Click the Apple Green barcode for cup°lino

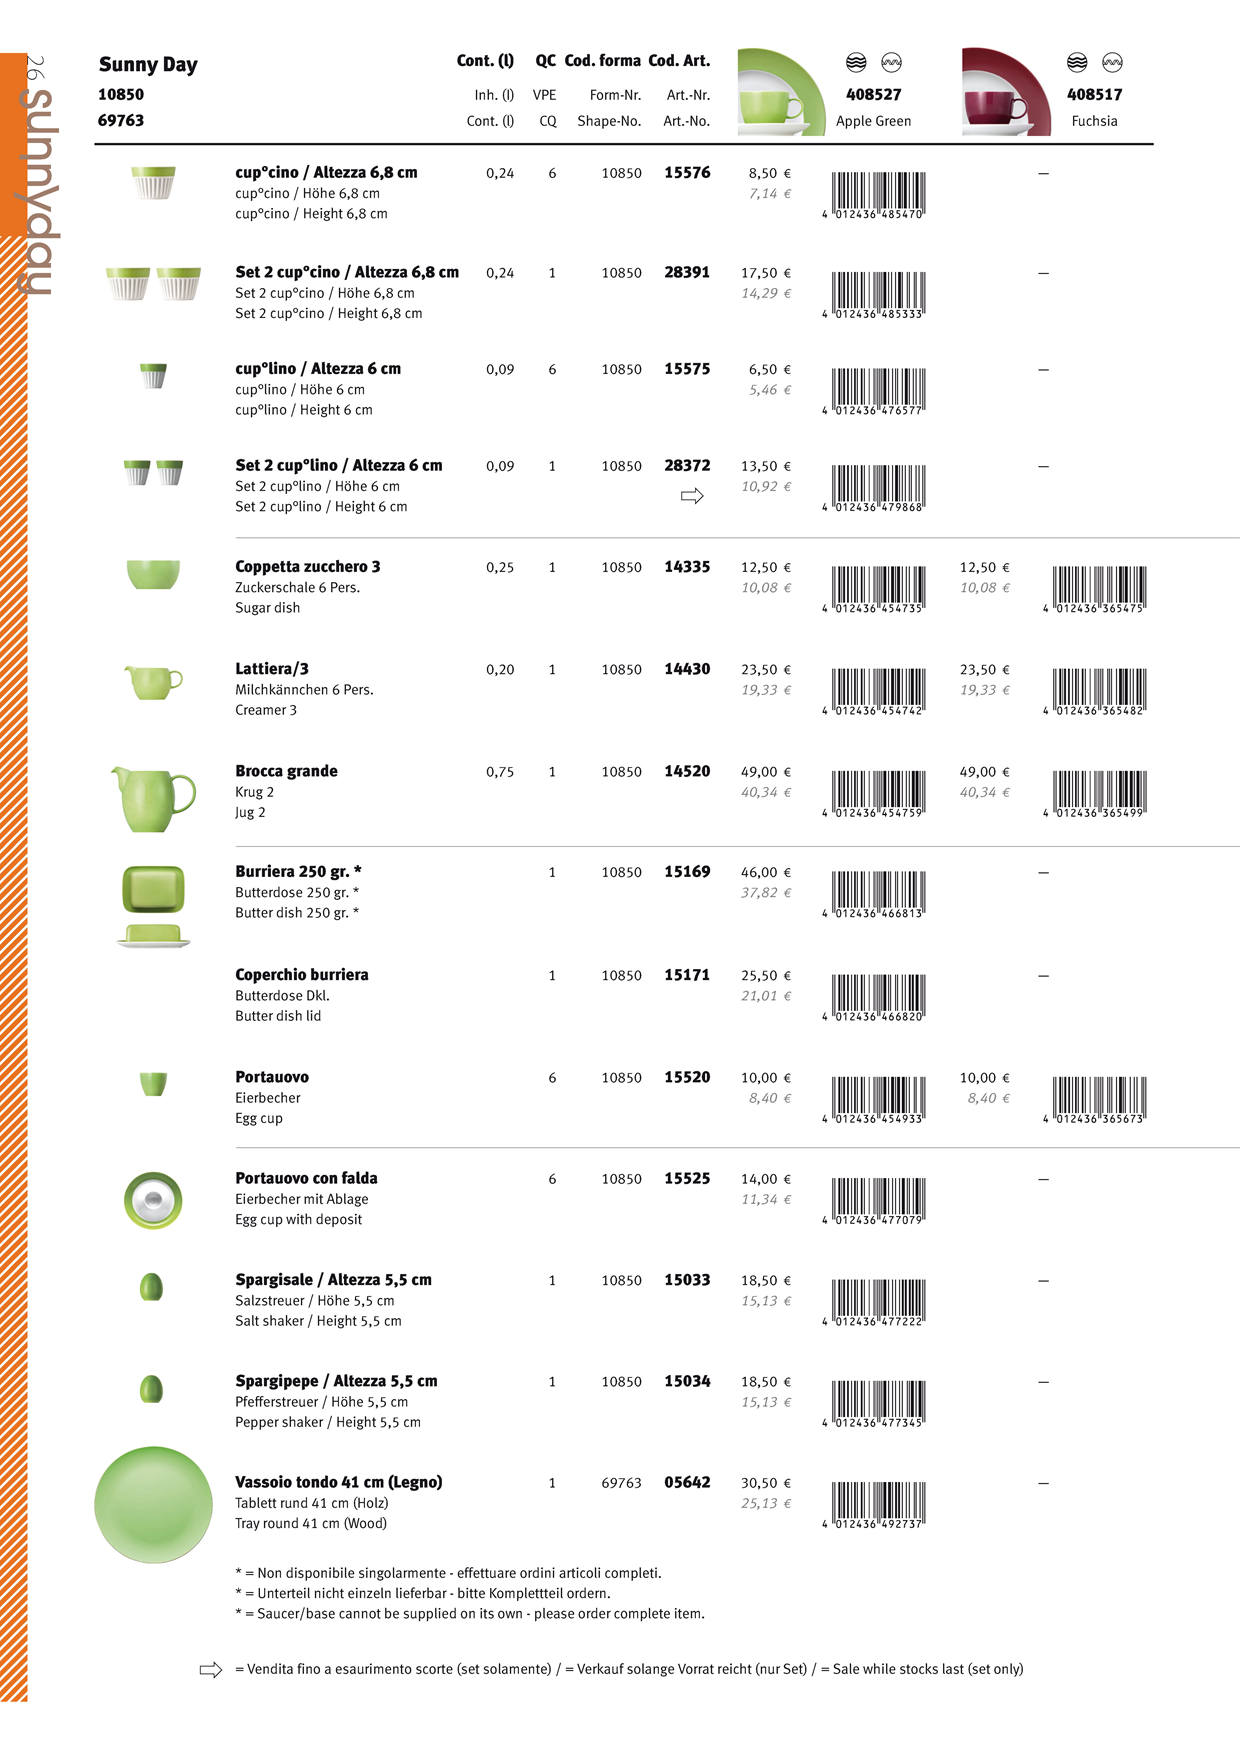click(877, 391)
